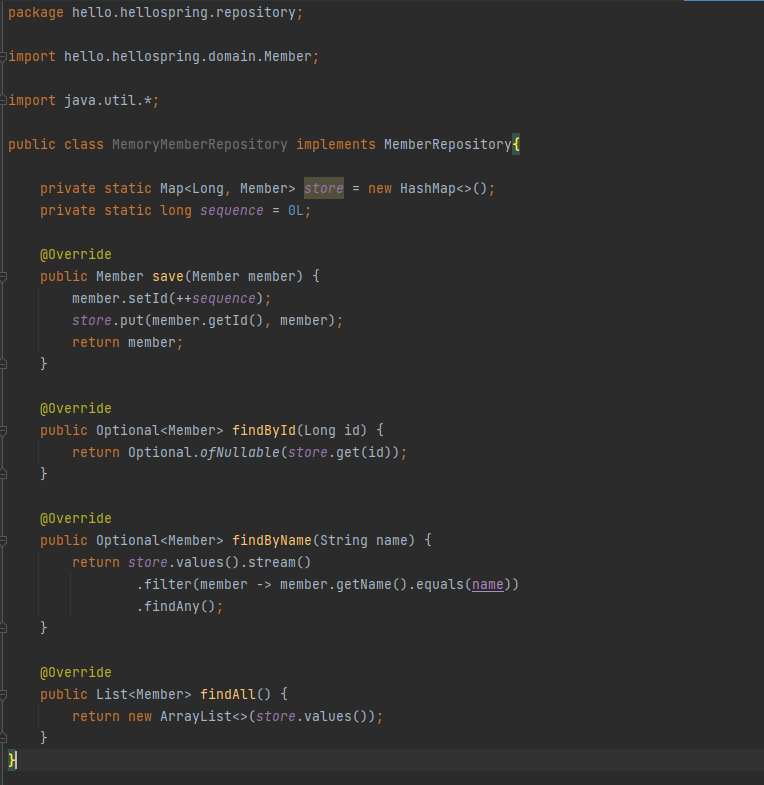The width and height of the screenshot is (764, 785).
Task: Click final closing brace of class
Action: 12,760
